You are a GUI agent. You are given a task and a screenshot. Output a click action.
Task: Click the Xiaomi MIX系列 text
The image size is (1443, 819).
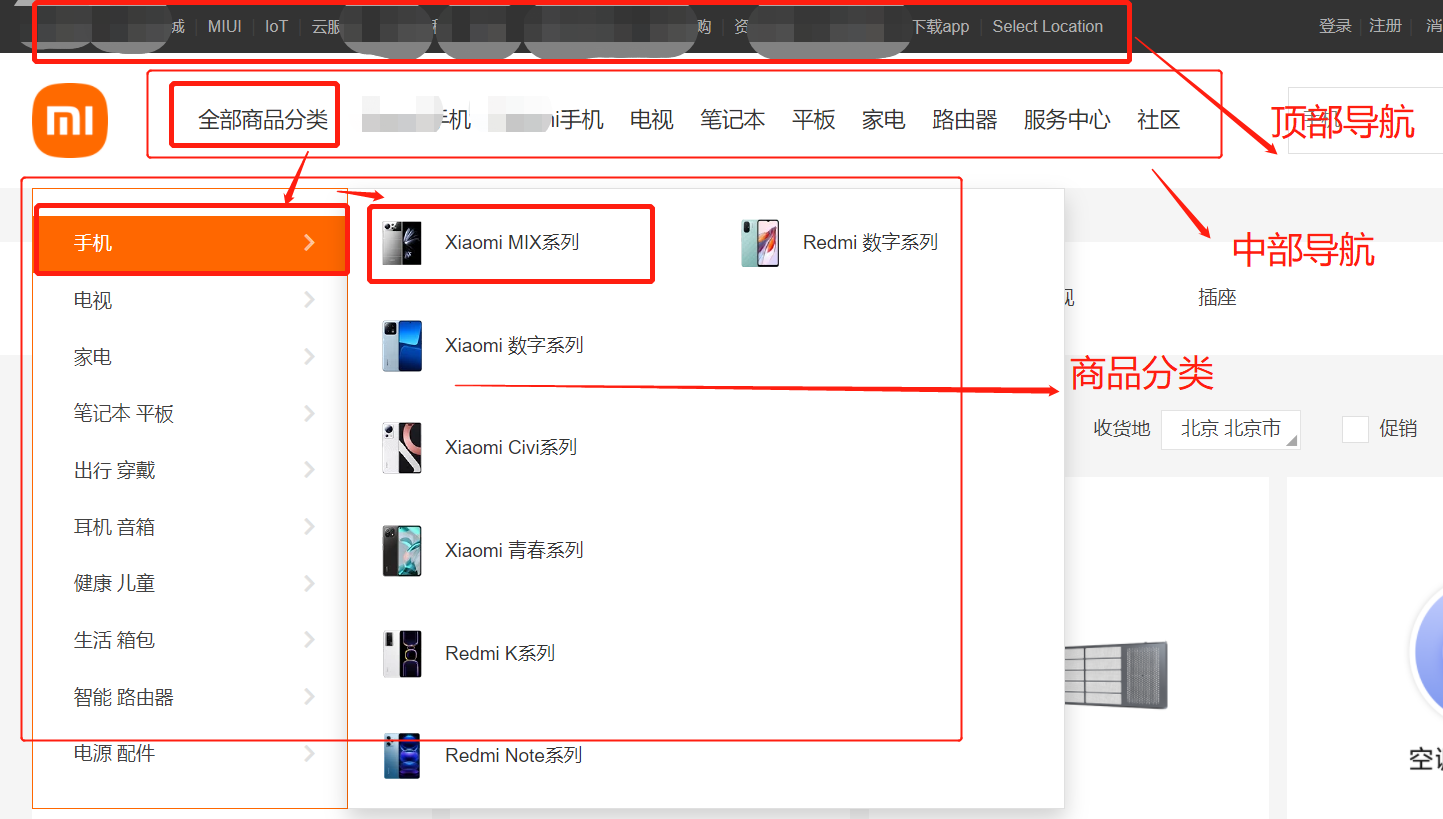(x=512, y=242)
